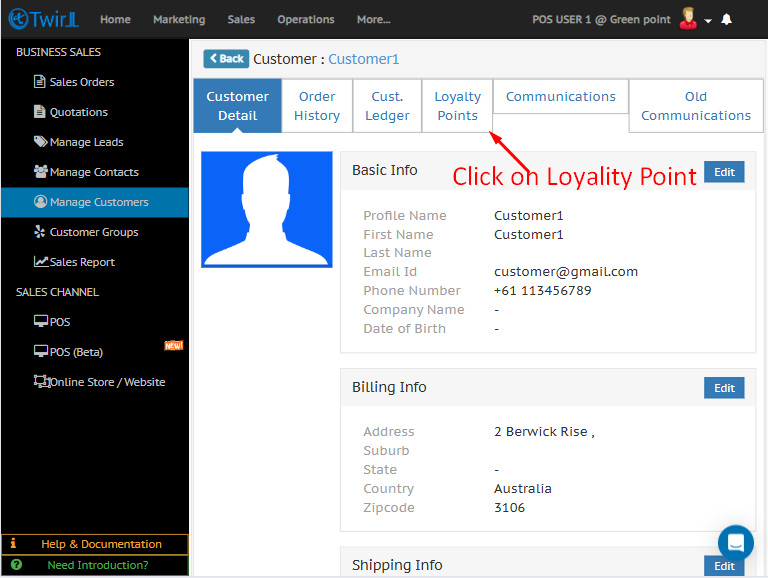Open Manage Contacts page
Image resolution: width=768 pixels, height=578 pixels.
(93, 172)
